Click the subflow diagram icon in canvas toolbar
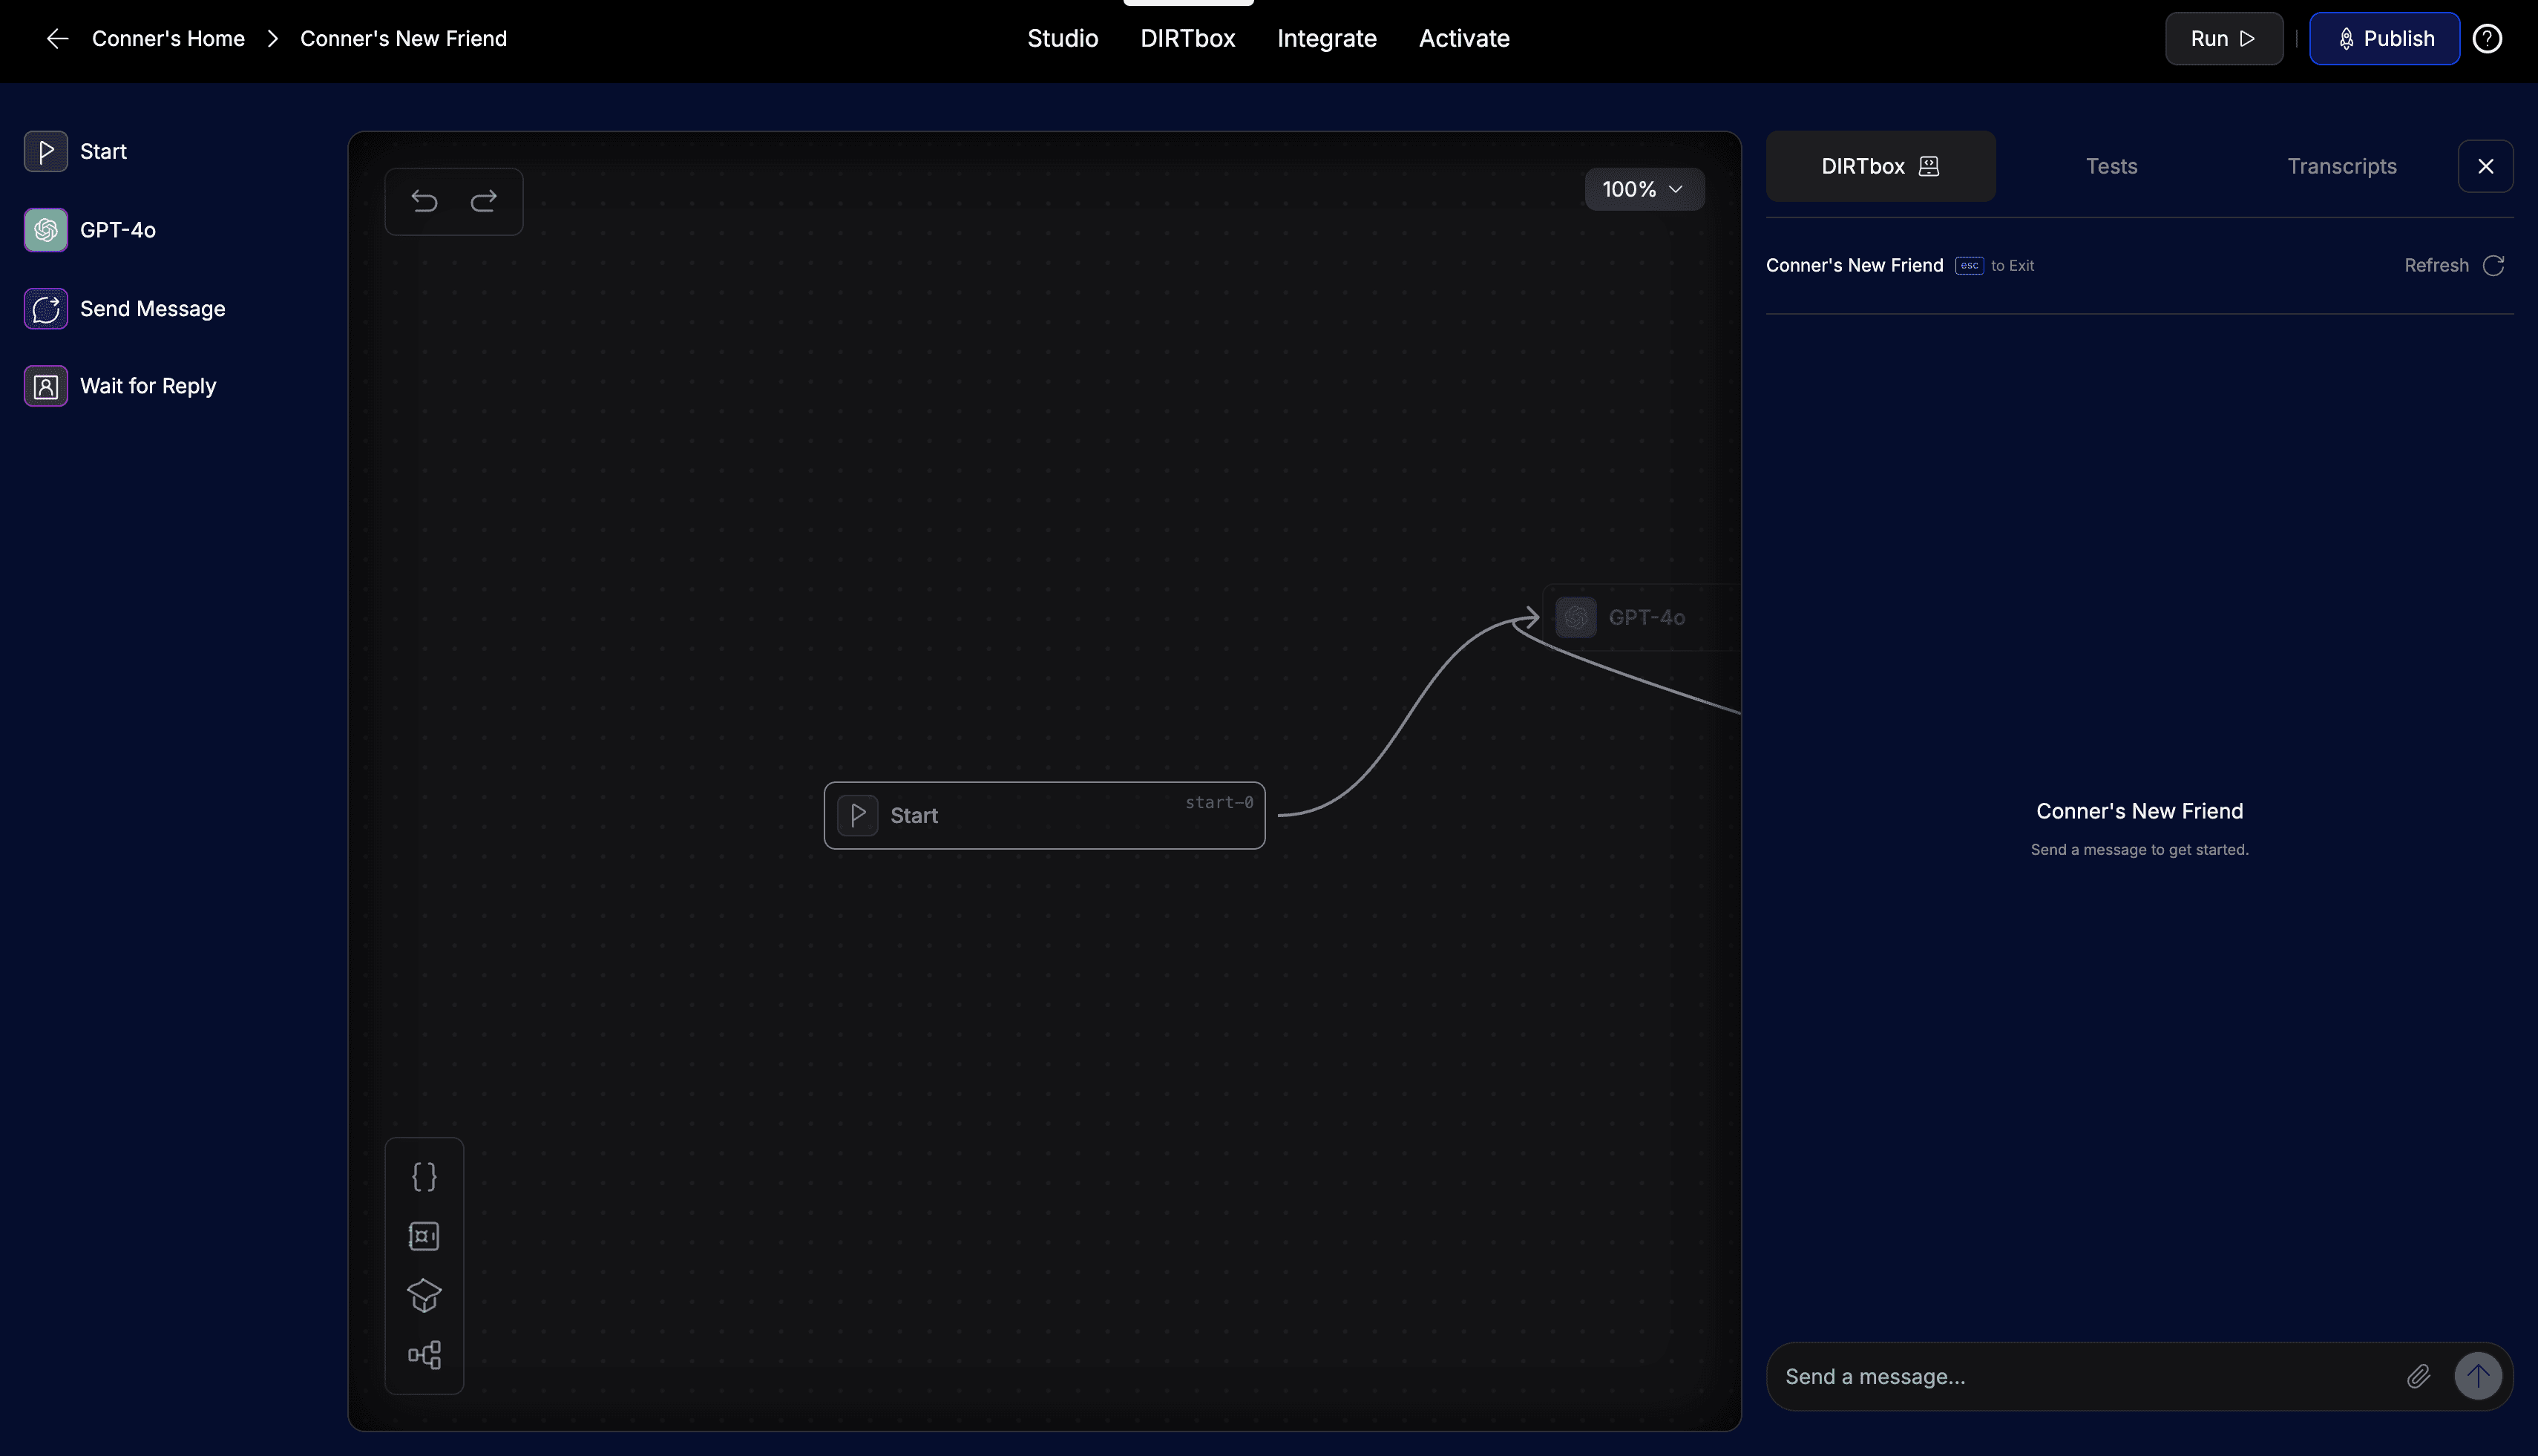Screen dimensions: 2538x1456 click(x=424, y=1355)
